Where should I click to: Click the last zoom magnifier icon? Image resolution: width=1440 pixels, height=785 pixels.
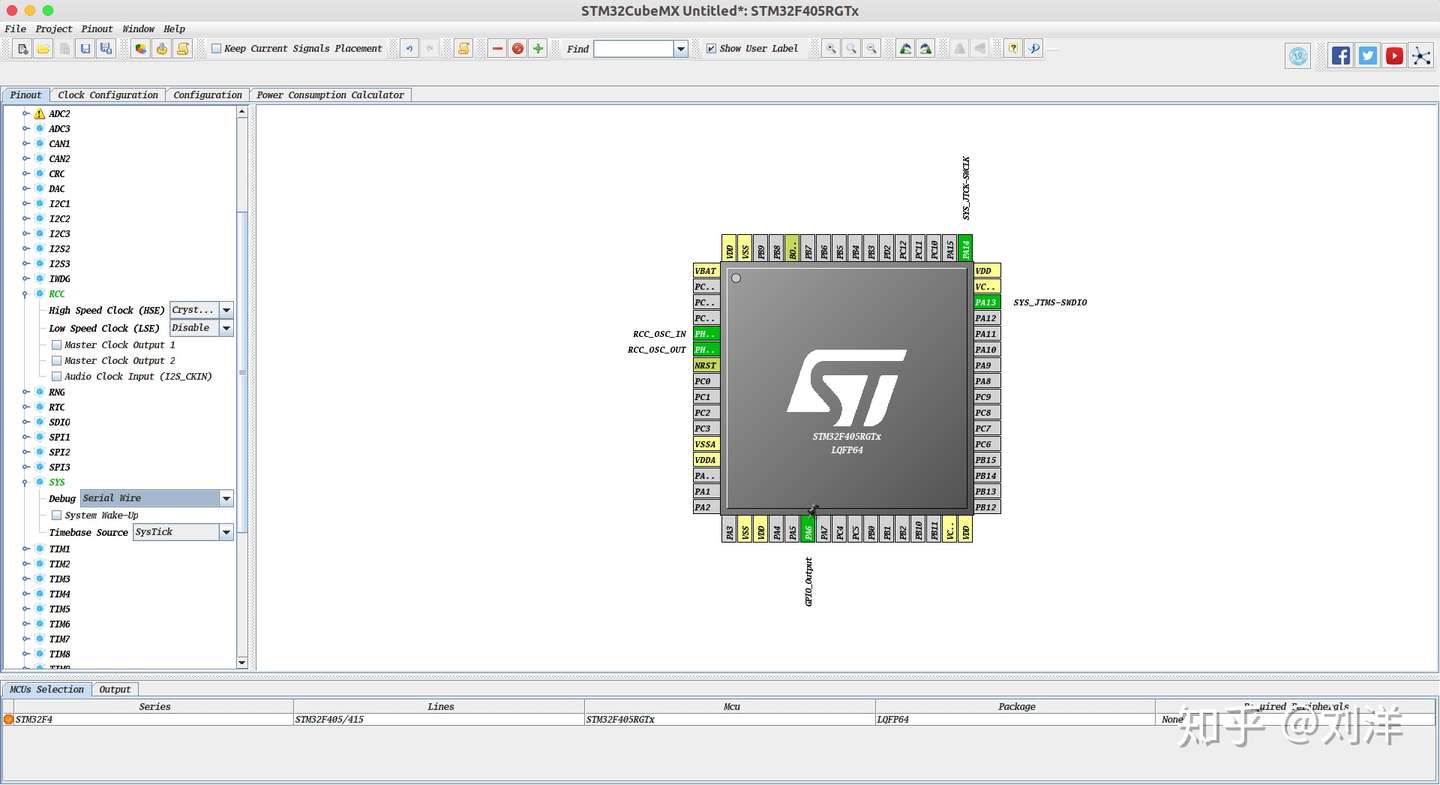pos(872,48)
